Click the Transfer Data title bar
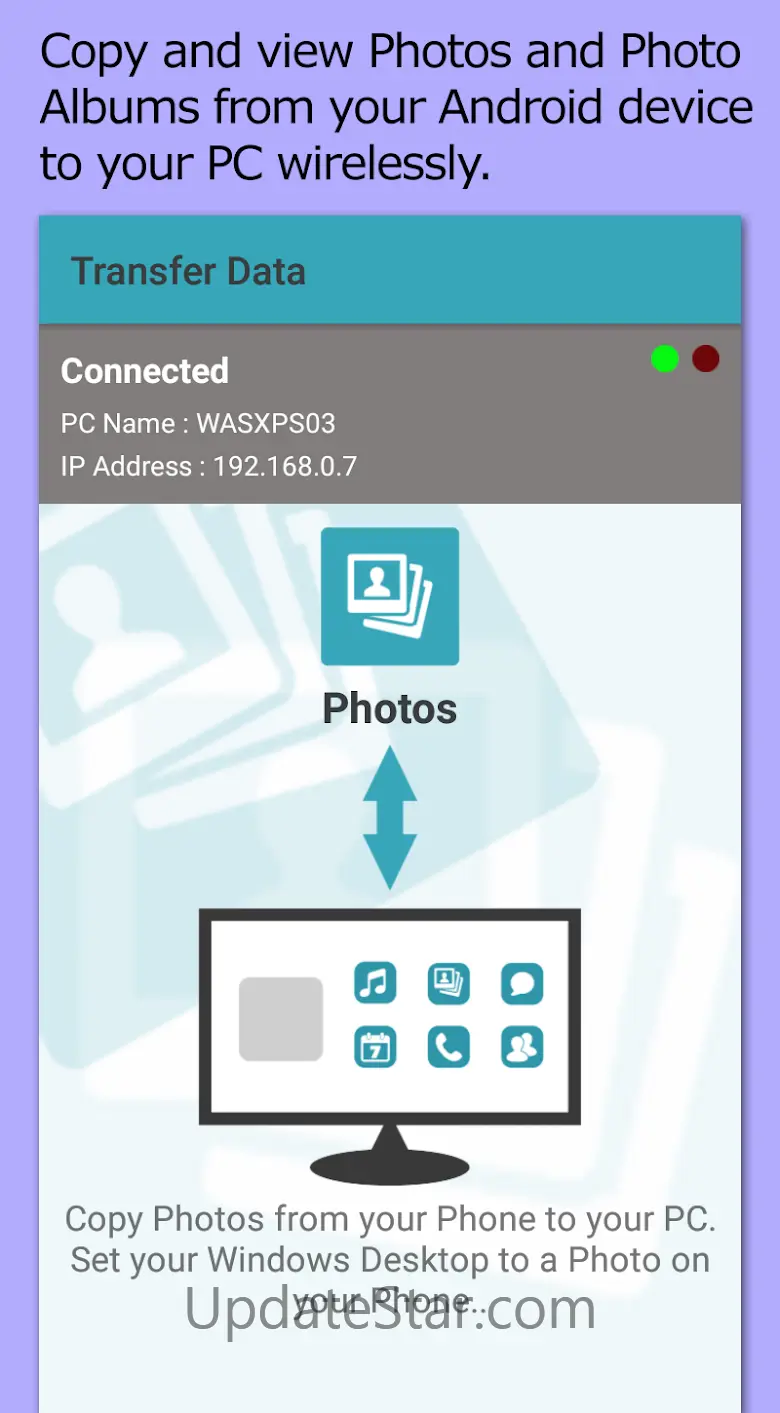780x1413 pixels. click(390, 271)
